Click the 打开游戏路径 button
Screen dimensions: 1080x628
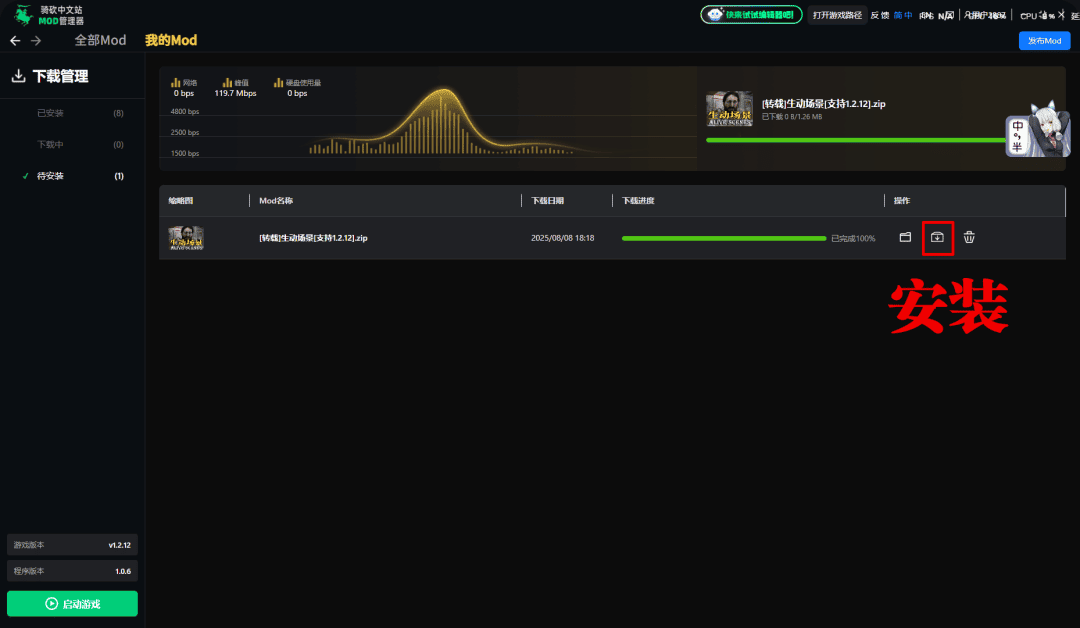point(837,15)
